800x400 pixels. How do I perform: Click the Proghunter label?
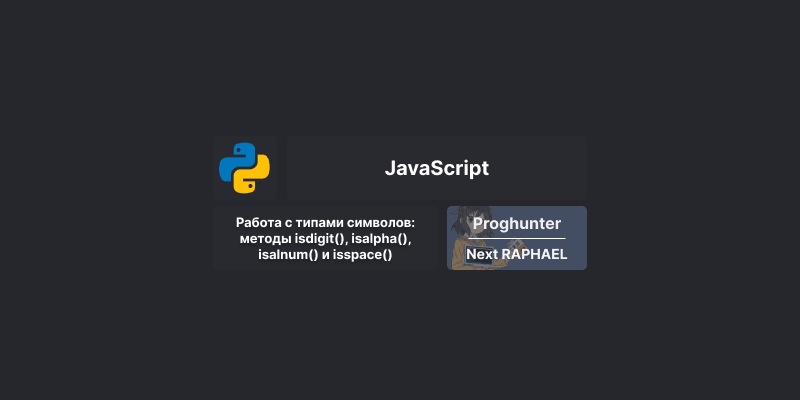(517, 223)
